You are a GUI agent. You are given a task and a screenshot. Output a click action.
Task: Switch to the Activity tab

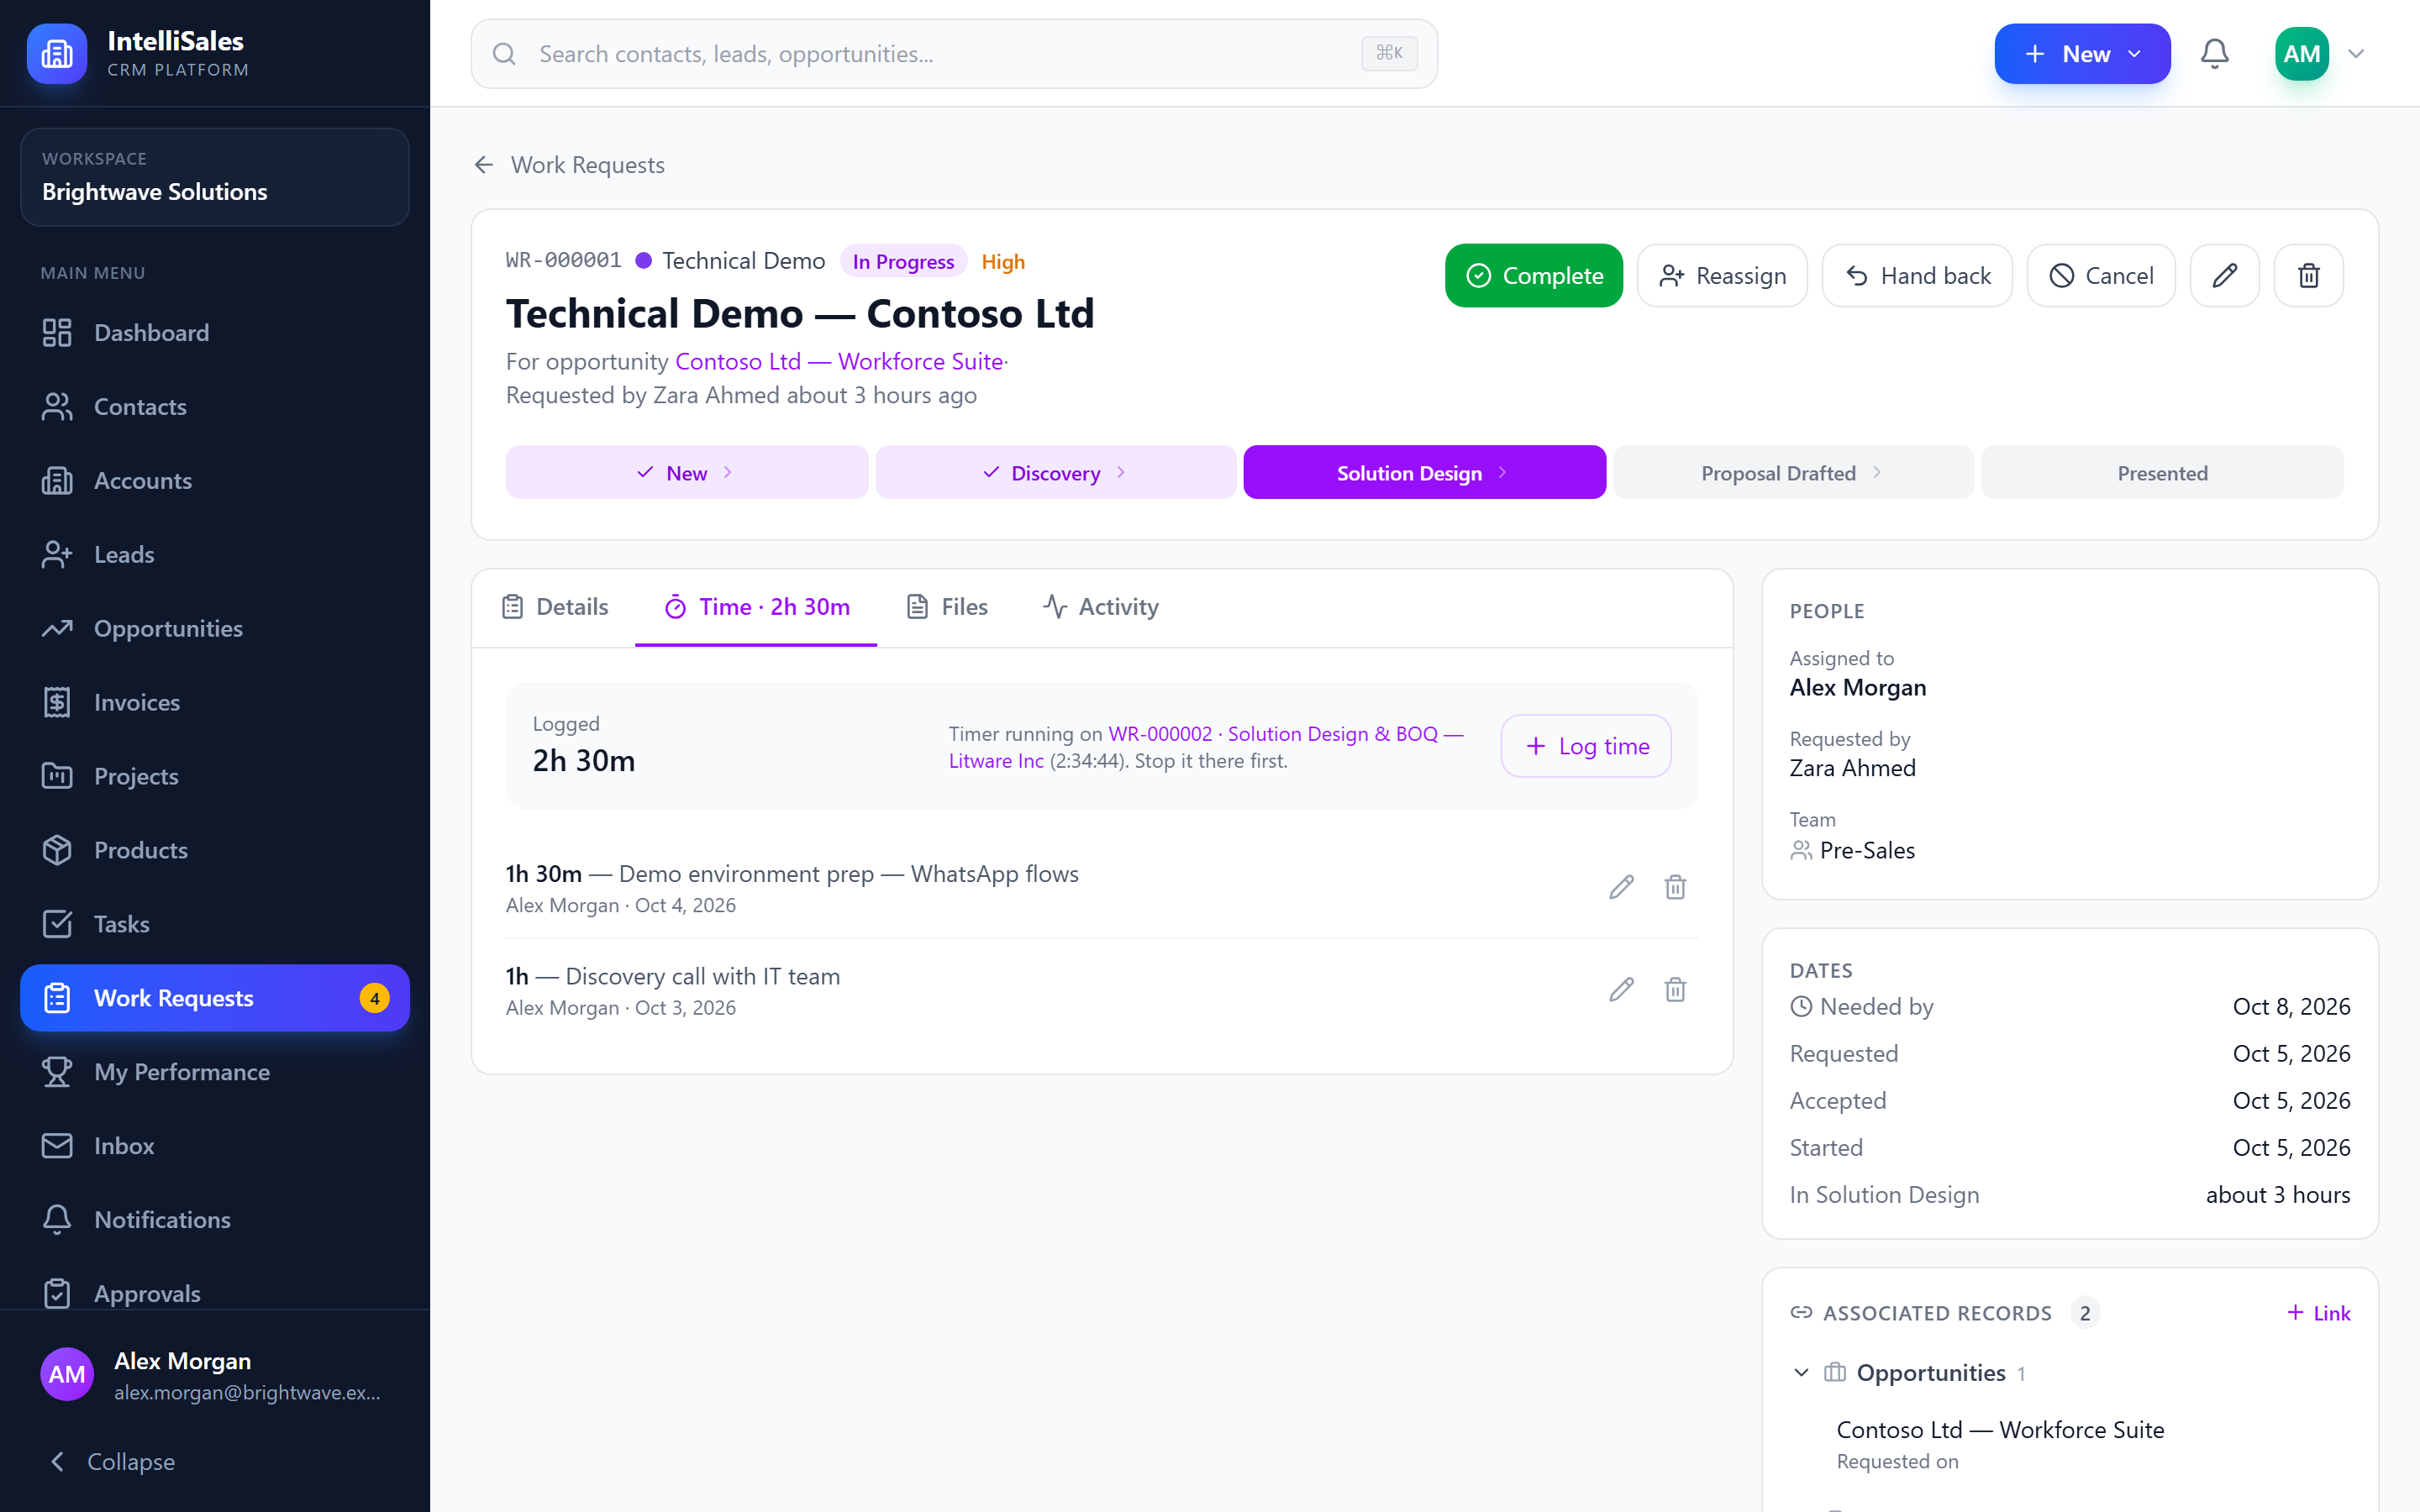pos(1101,607)
